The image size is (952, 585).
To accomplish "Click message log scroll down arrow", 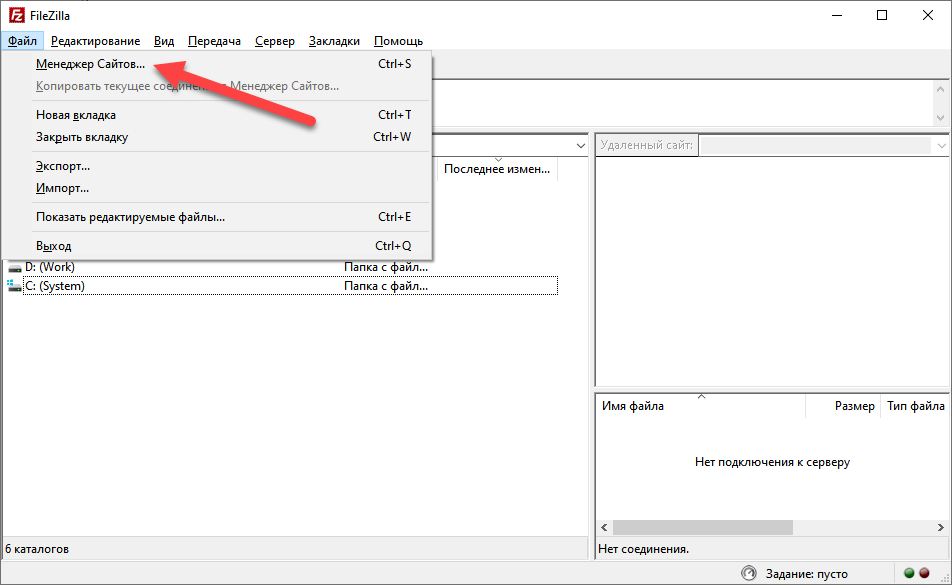I will (940, 117).
